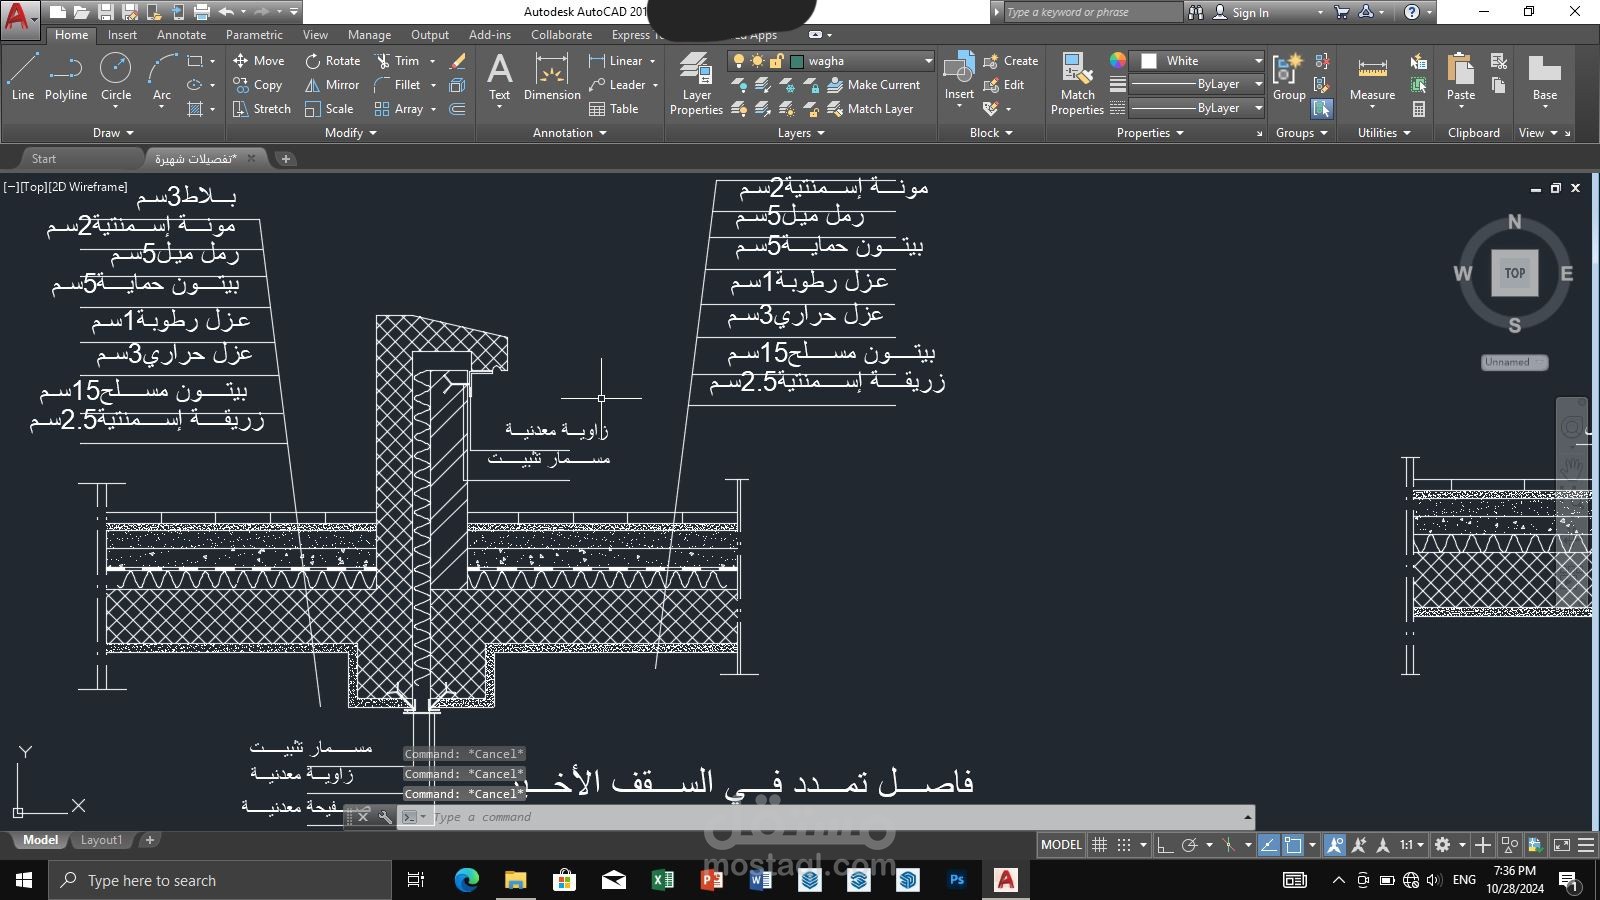Open the Measure utility
Image resolution: width=1600 pixels, height=900 pixels.
tap(1372, 80)
